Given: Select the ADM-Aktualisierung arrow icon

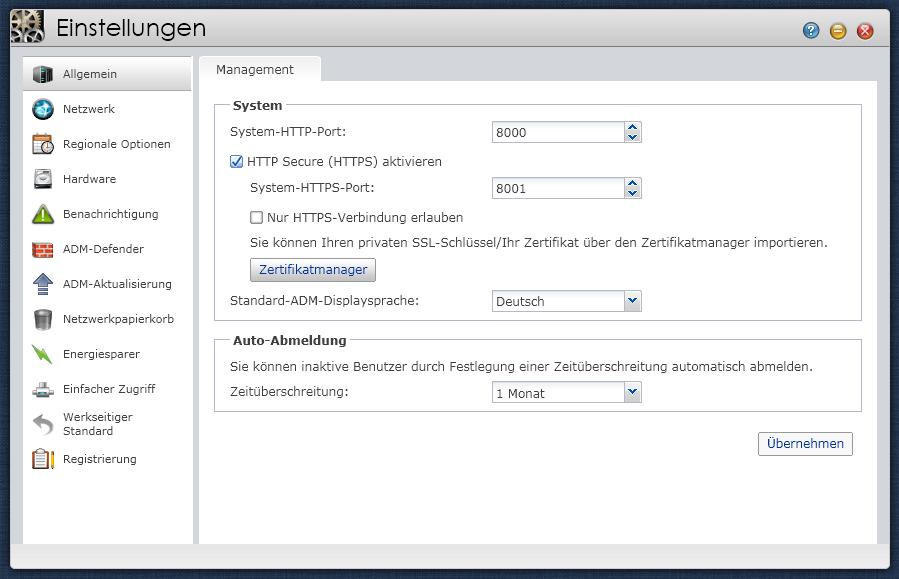Looking at the screenshot, I should pos(43,284).
